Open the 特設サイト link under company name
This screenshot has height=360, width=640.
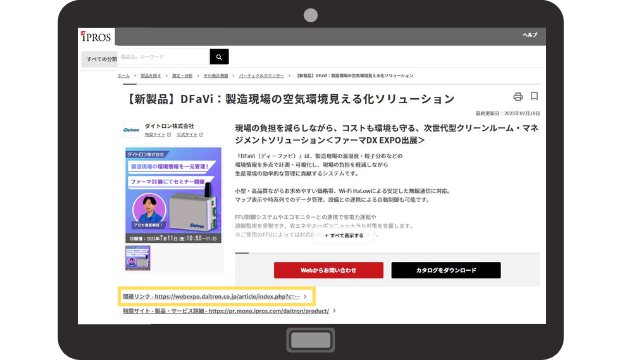pyautogui.click(x=158, y=135)
